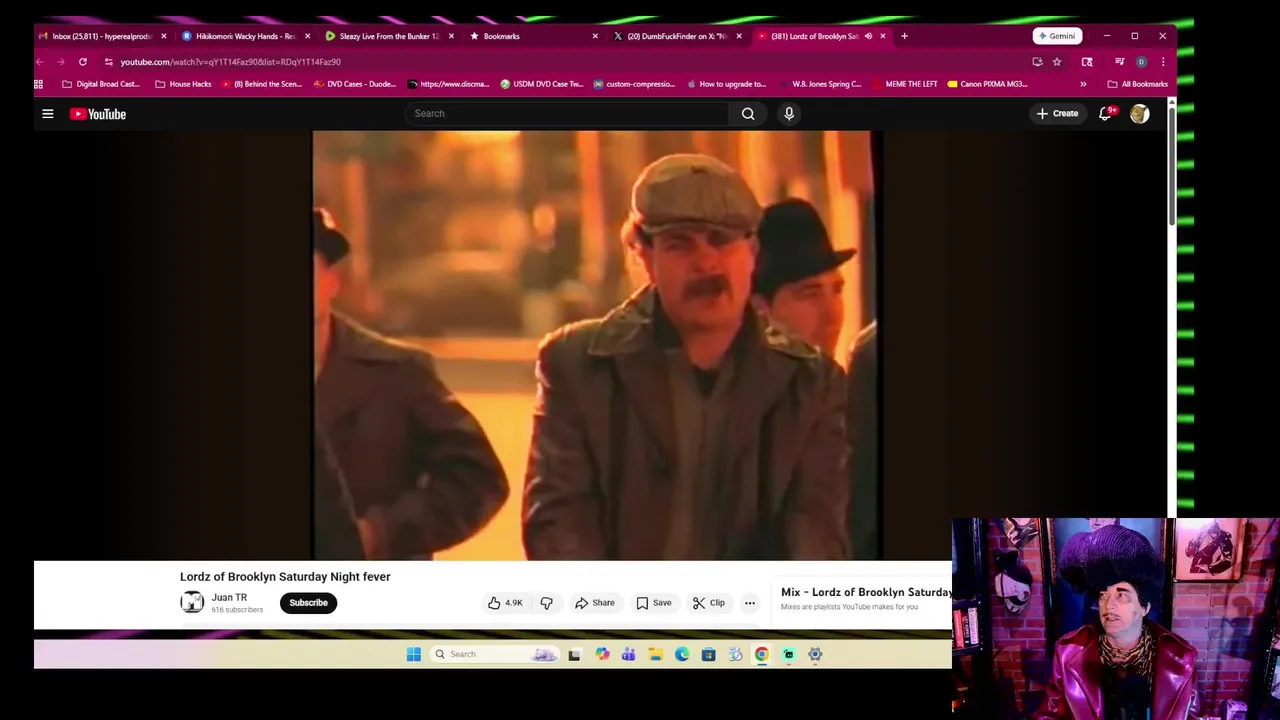The image size is (1280, 720).
Task: Click the YouTube Create button
Action: point(1057,114)
